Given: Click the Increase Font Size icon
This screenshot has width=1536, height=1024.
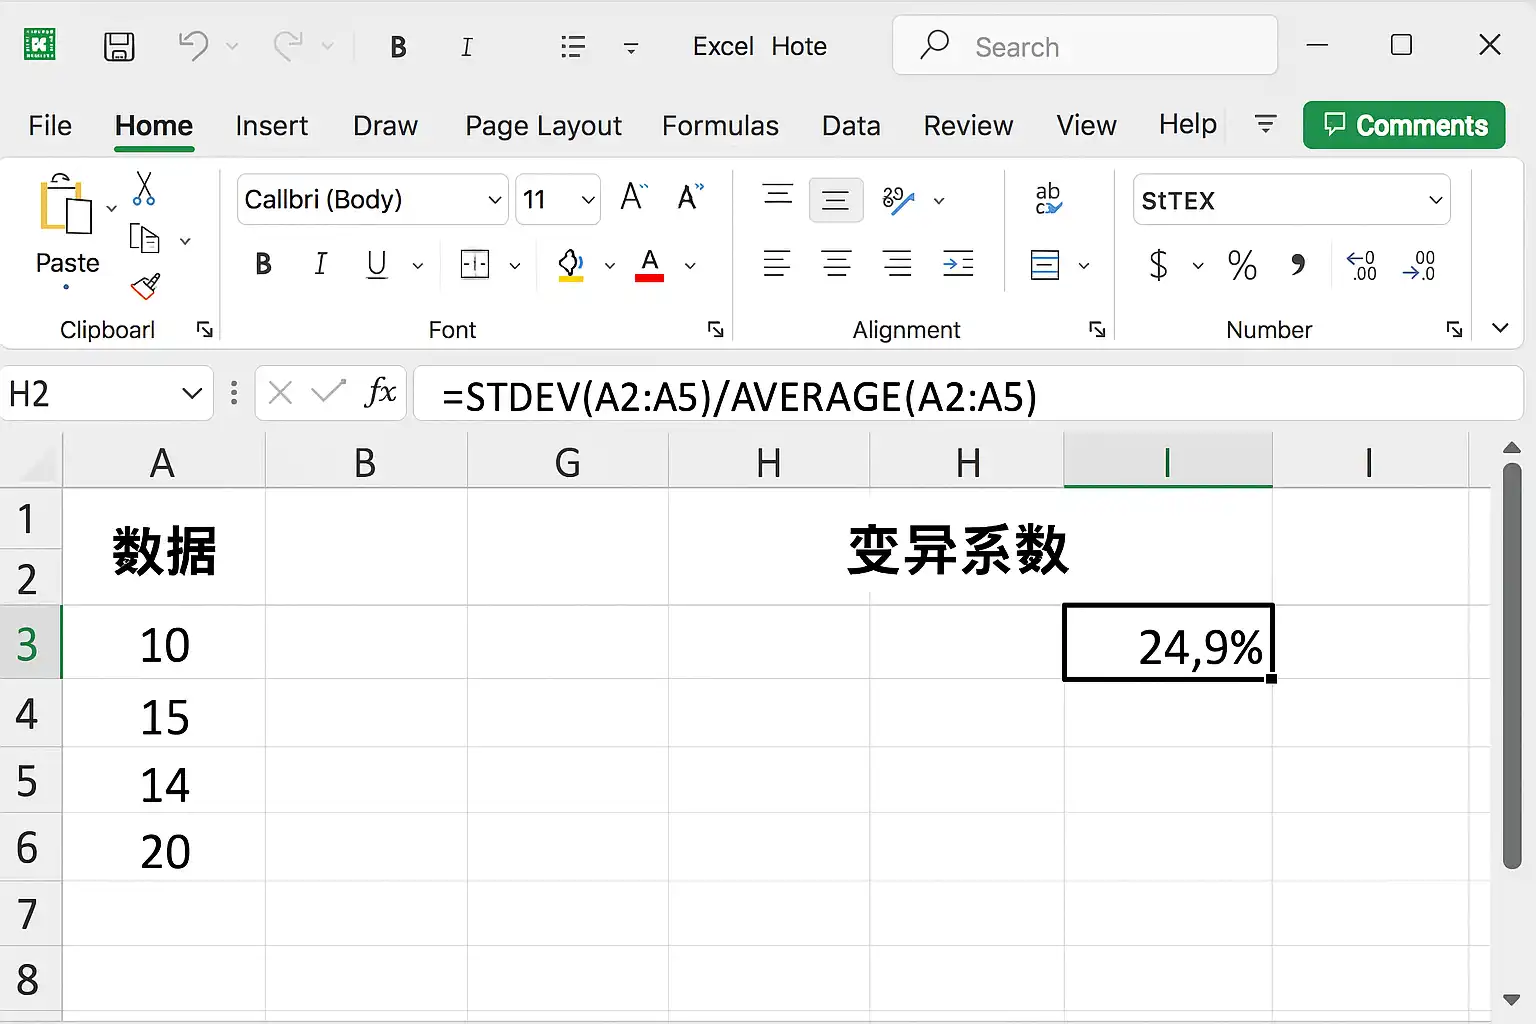Looking at the screenshot, I should [634, 197].
